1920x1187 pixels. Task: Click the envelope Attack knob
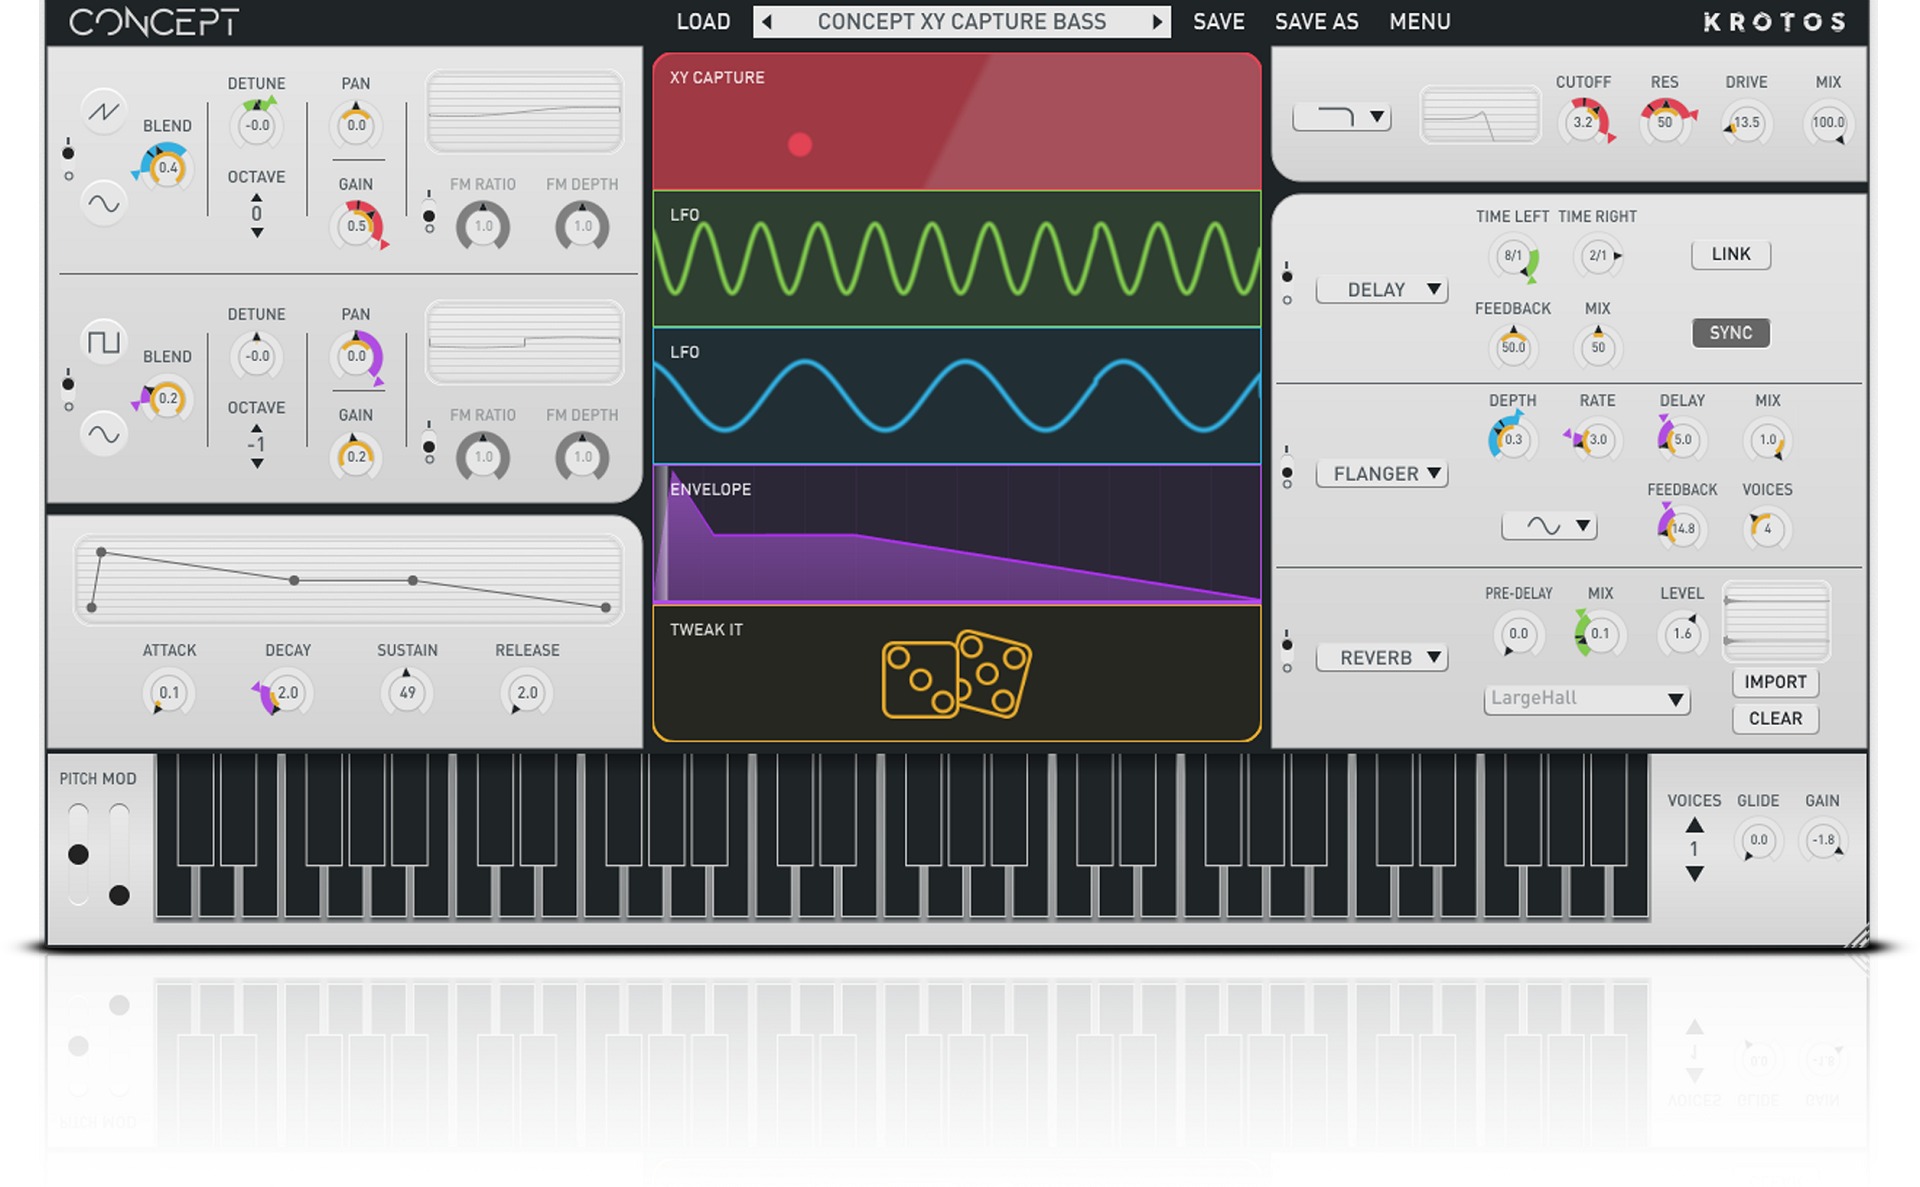tap(169, 693)
